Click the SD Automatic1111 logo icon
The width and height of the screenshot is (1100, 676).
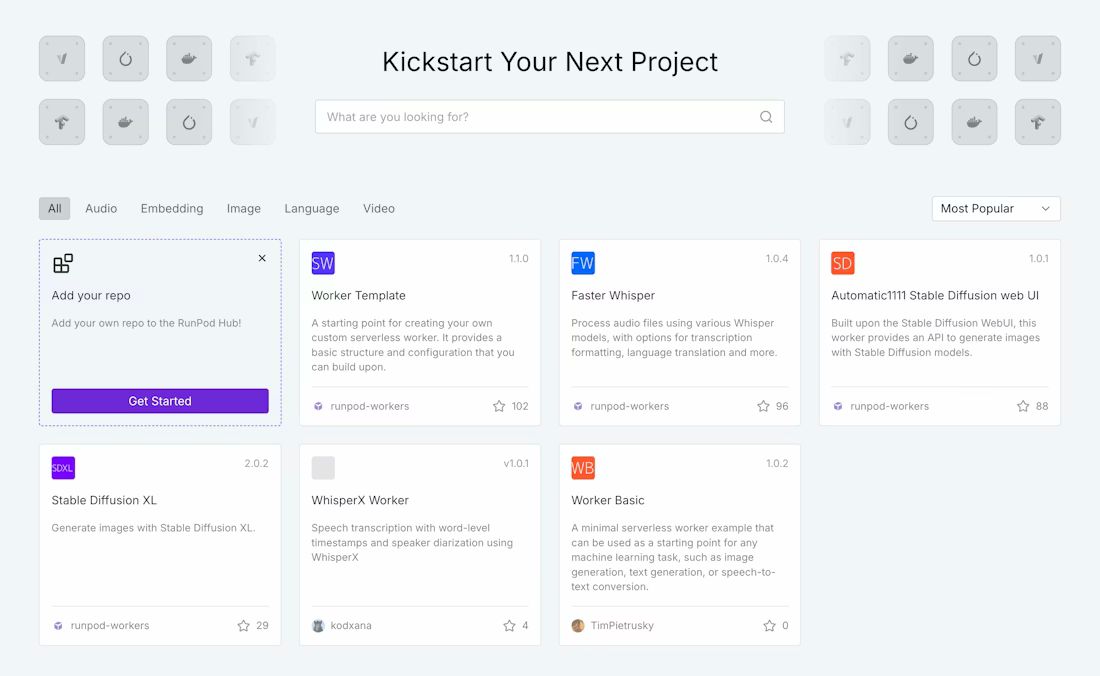(843, 263)
